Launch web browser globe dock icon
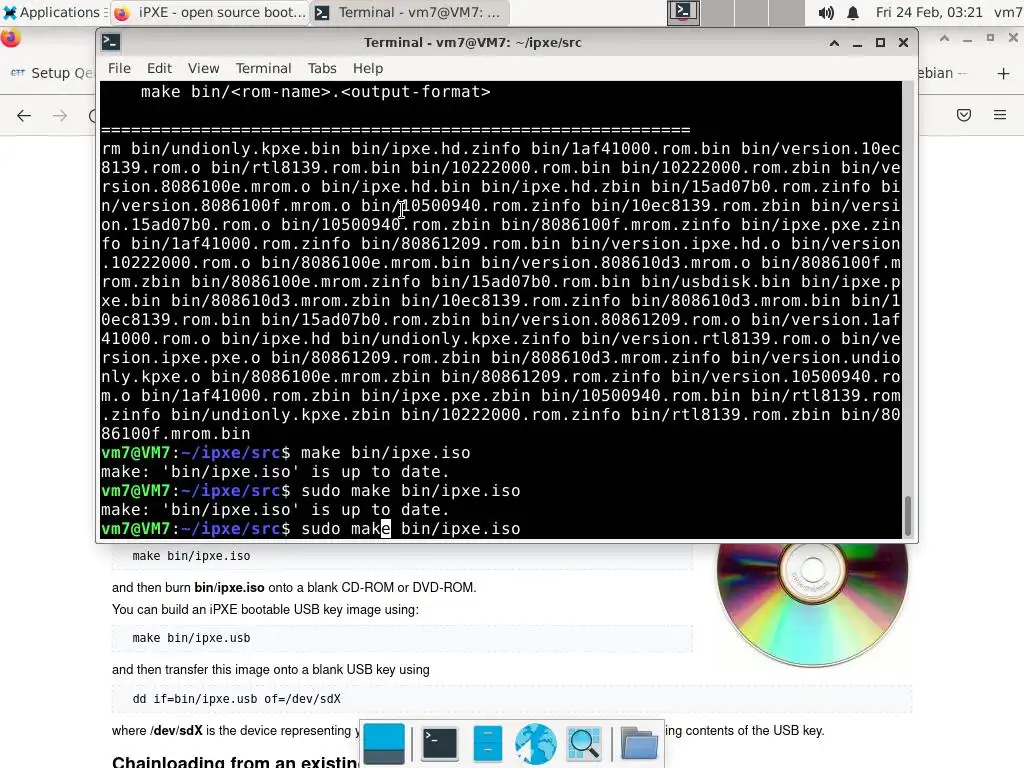The image size is (1024, 768). coord(536,744)
